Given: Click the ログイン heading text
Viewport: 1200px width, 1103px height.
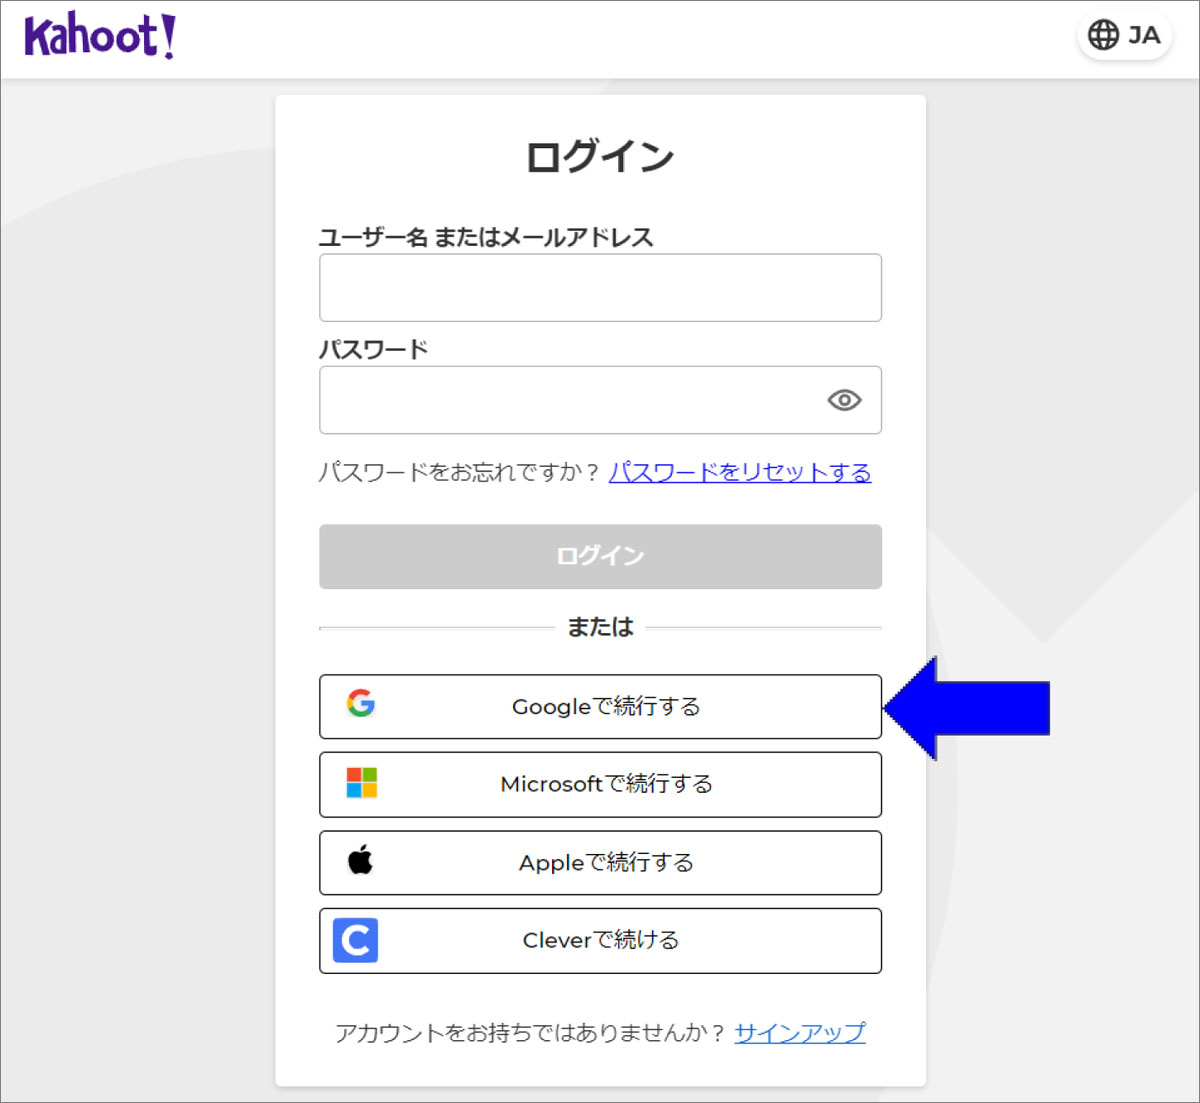Looking at the screenshot, I should (x=600, y=157).
